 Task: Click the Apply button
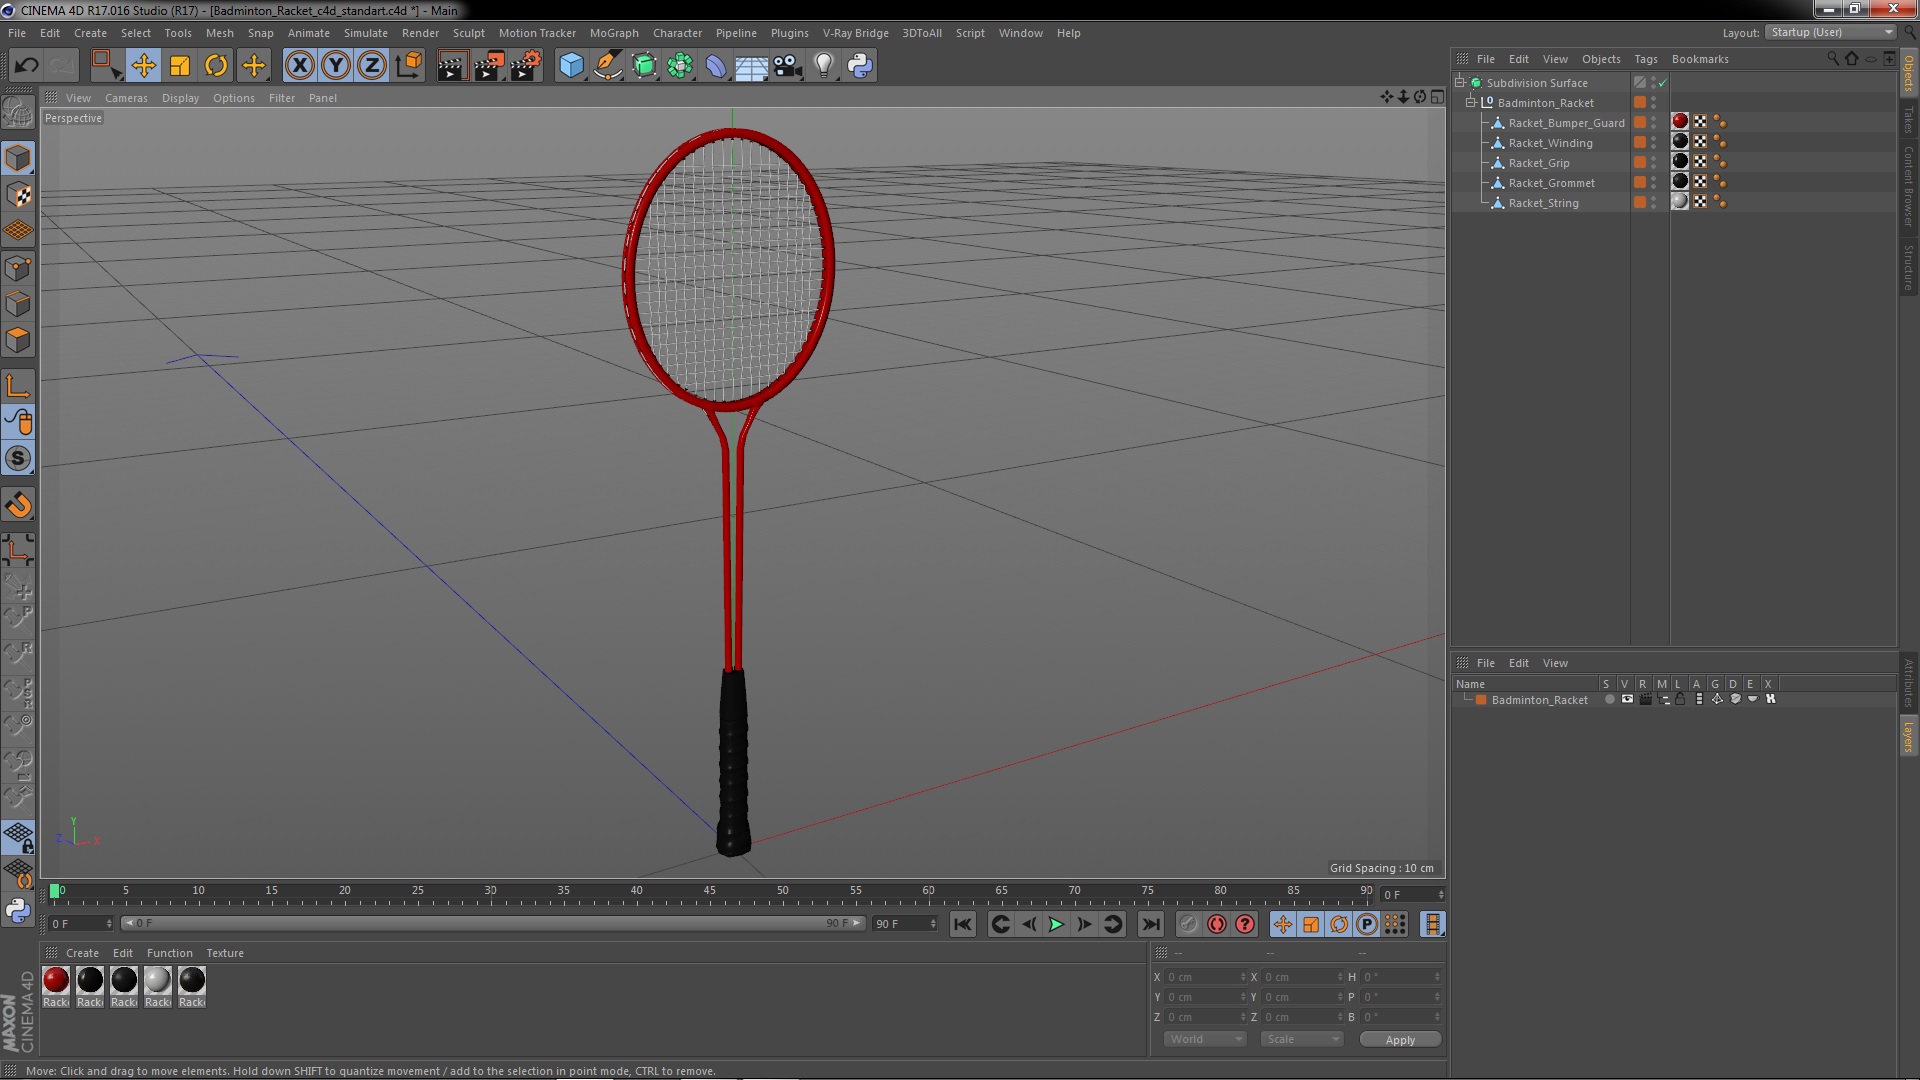click(x=1400, y=1040)
